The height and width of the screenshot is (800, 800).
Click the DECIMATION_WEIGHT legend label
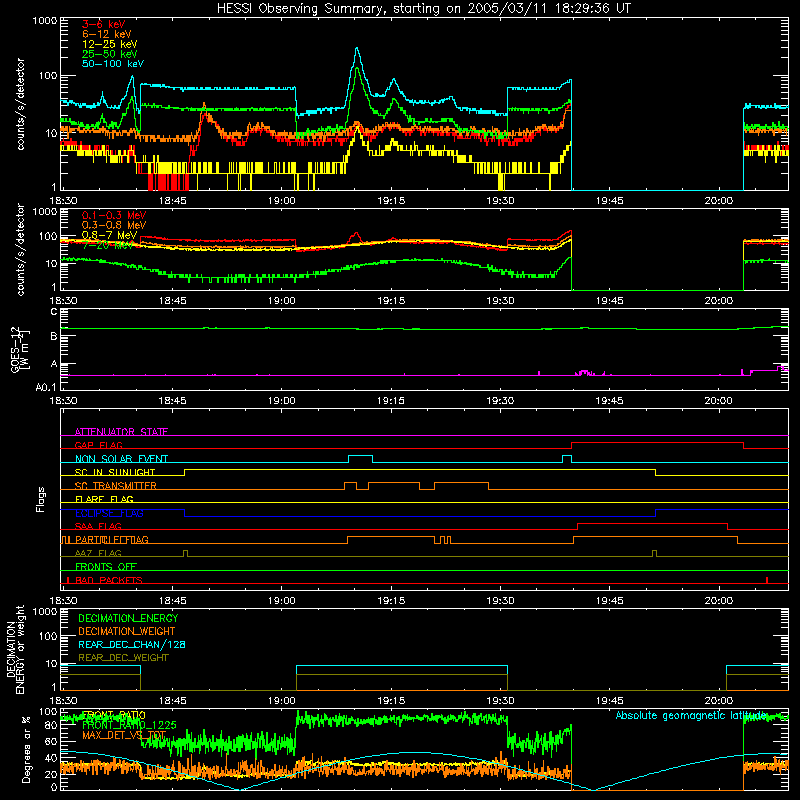pyautogui.click(x=127, y=631)
